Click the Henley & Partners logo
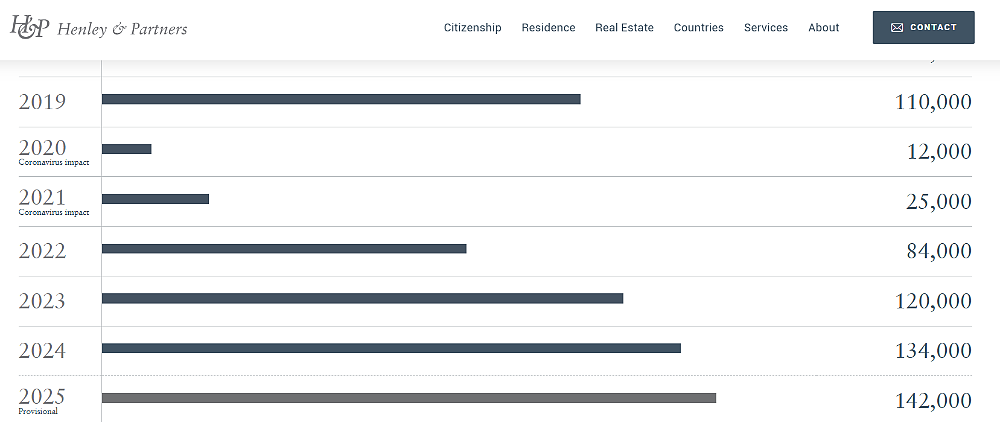1000x422 pixels. point(99,27)
